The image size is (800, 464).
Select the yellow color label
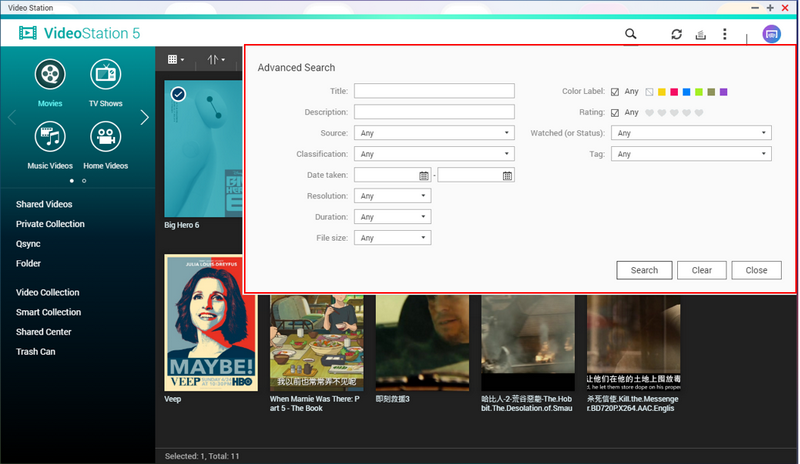[662, 92]
